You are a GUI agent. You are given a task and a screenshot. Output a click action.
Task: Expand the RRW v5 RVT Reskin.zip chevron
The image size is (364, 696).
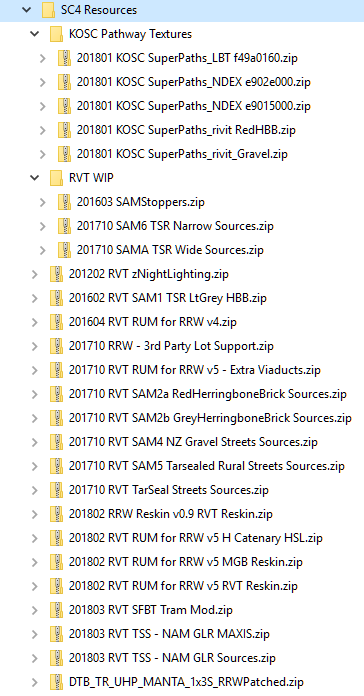[x=35, y=586]
